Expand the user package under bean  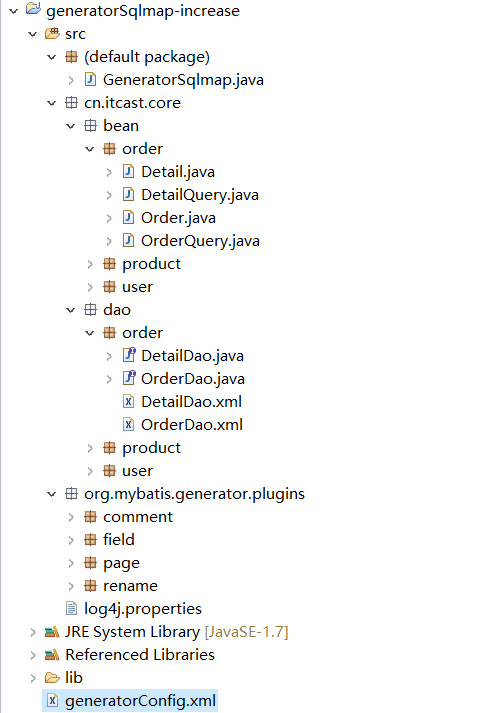pos(90,287)
